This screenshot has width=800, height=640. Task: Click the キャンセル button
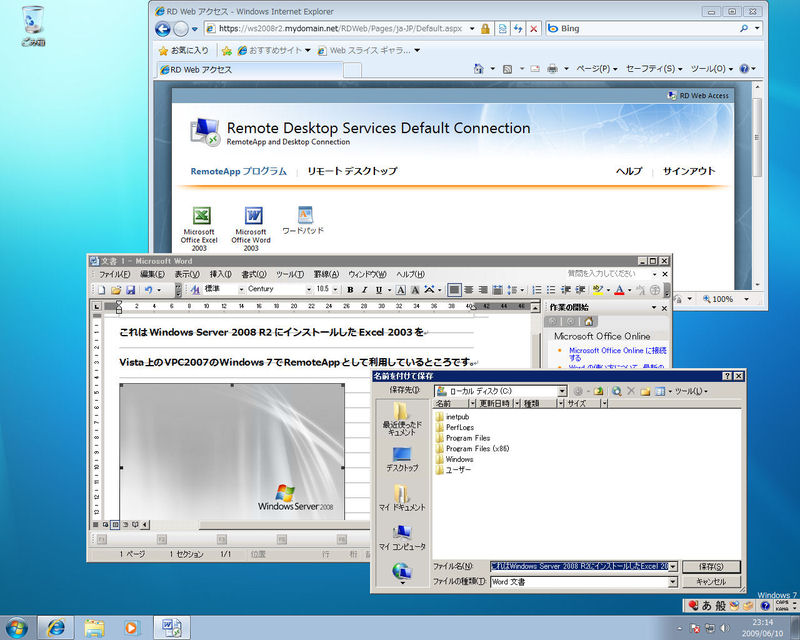point(711,582)
